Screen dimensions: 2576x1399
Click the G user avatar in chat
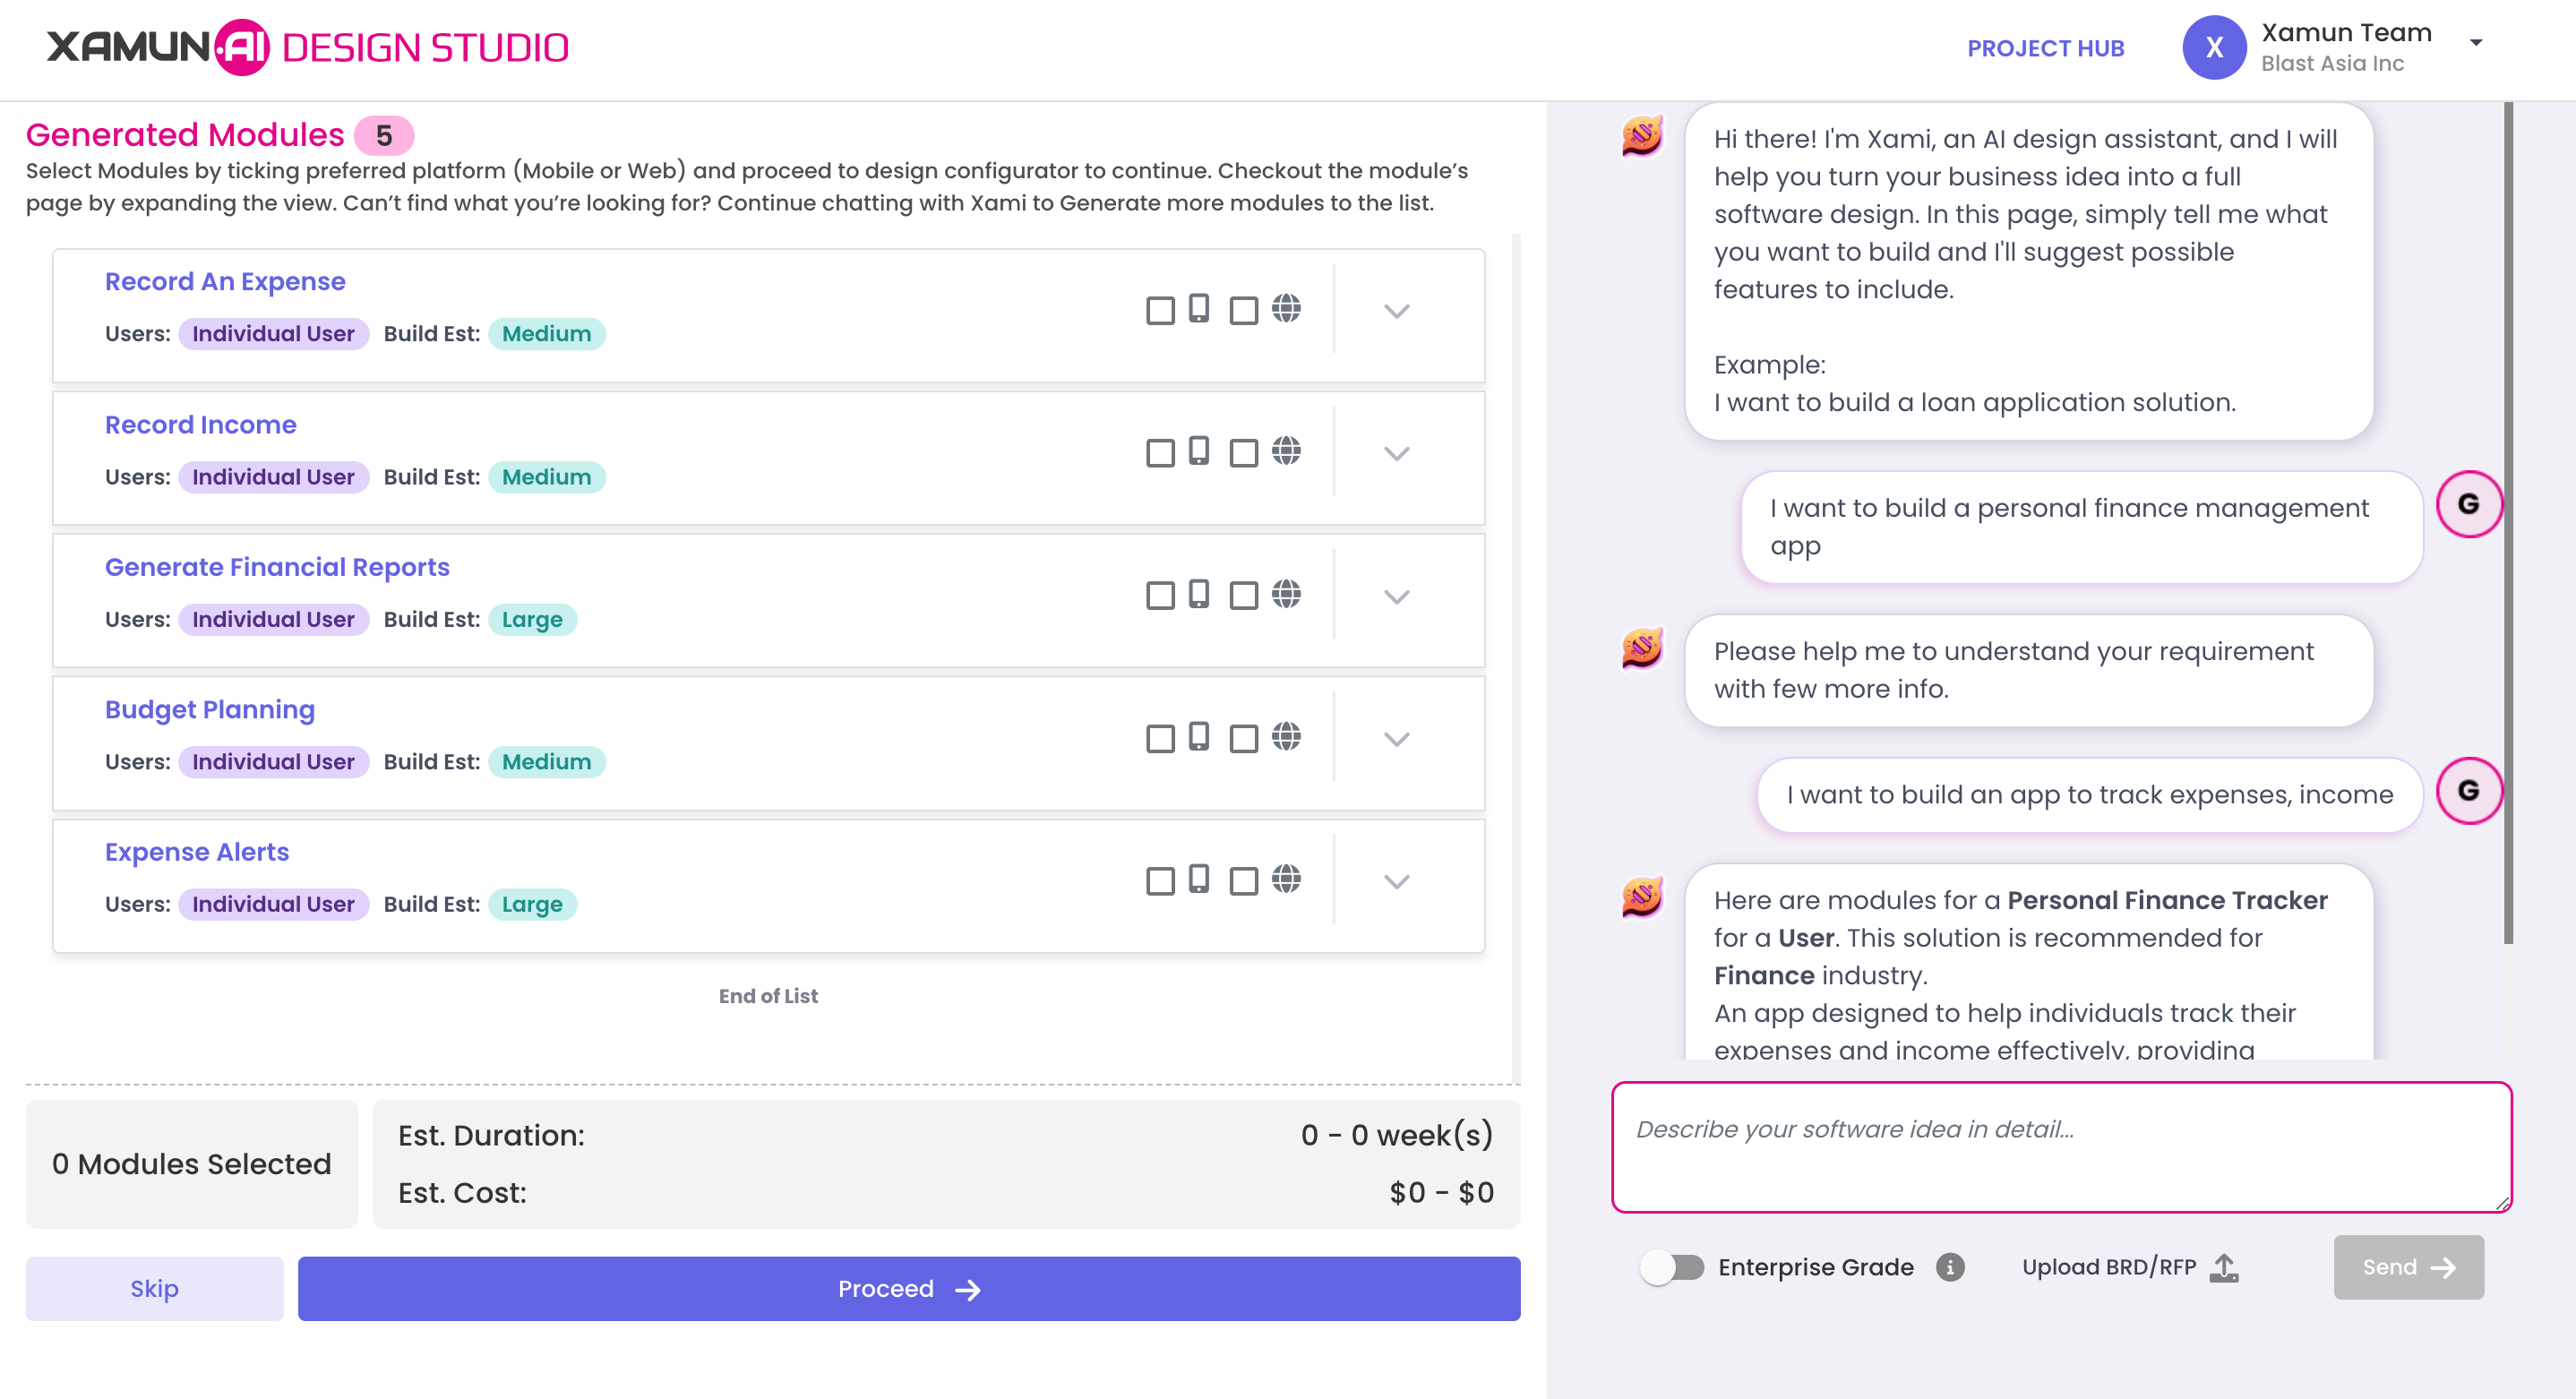[x=2470, y=504]
